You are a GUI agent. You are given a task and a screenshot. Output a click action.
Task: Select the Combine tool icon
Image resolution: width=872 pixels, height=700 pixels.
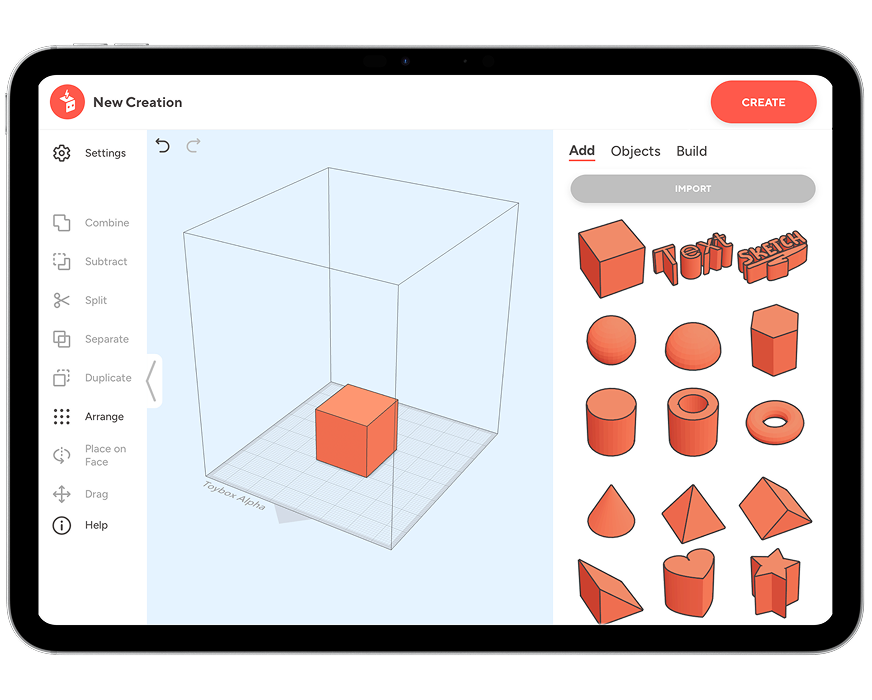click(62, 222)
